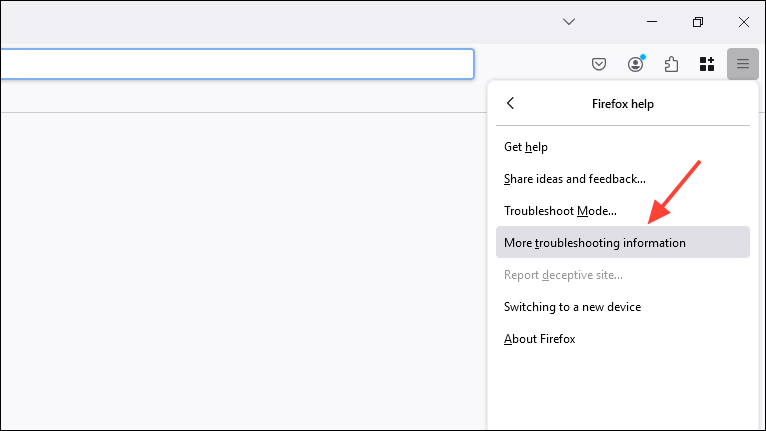
Task: Select Get help menu entry
Action: (622, 147)
